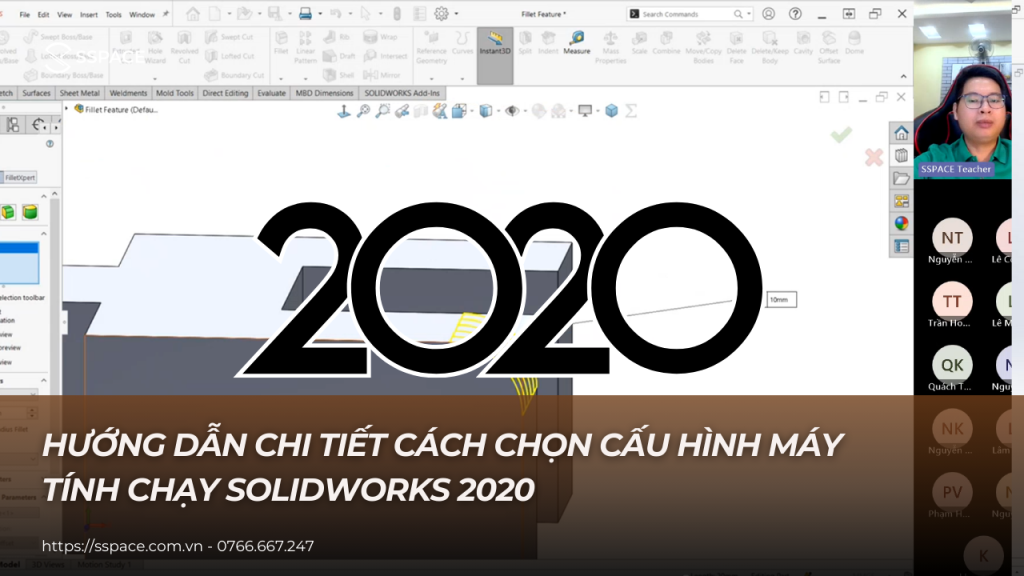Open the Insert menu
1024x576 pixels.
coord(89,14)
